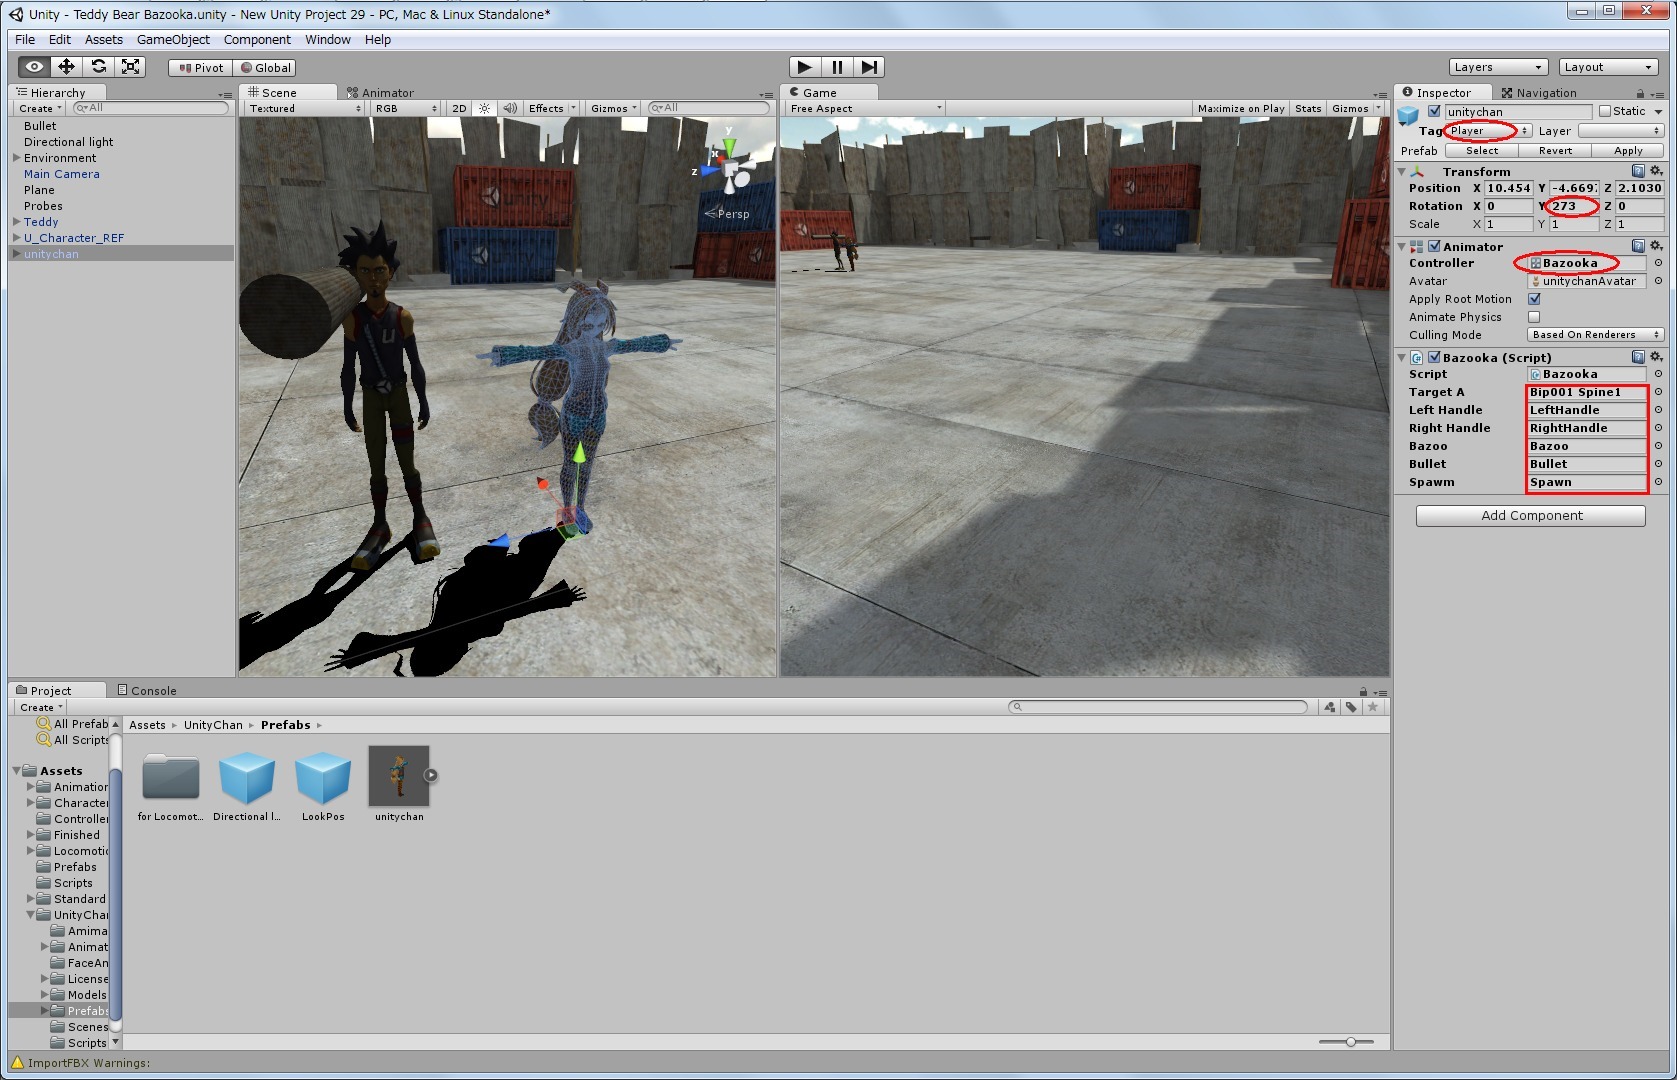1677x1080 pixels.
Task: Click the Pause button
Action: (x=837, y=67)
